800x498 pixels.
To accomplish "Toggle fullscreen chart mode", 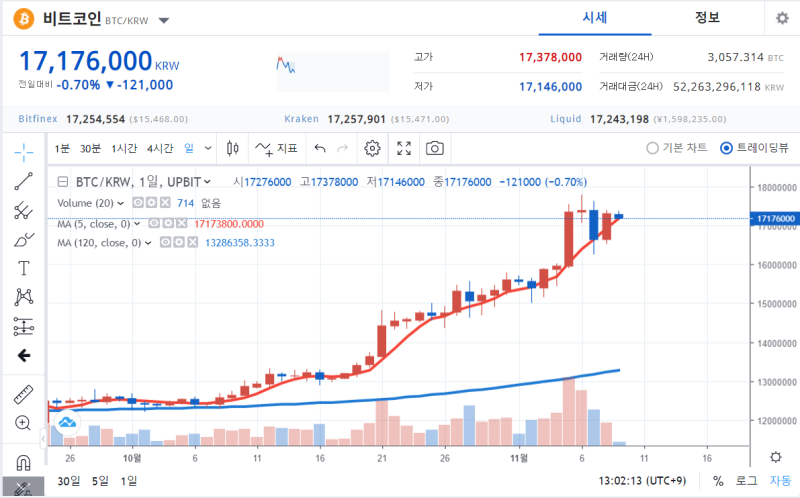I will (404, 148).
